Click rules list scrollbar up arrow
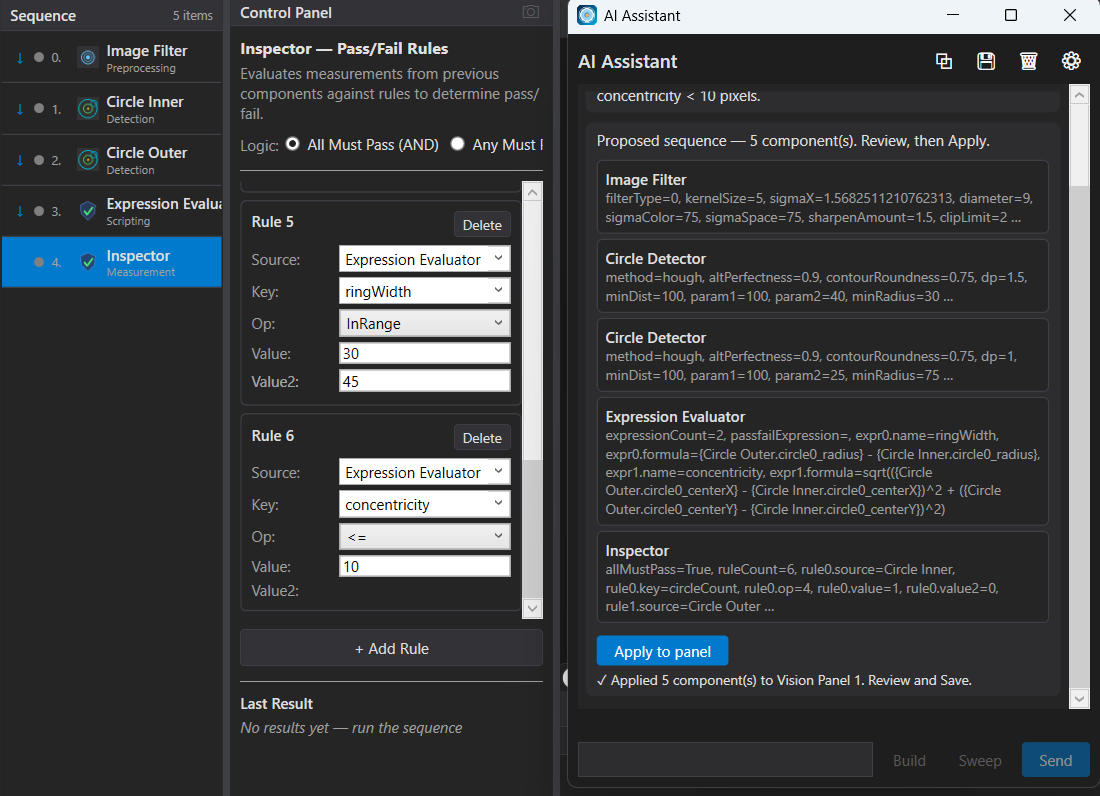 [532, 191]
